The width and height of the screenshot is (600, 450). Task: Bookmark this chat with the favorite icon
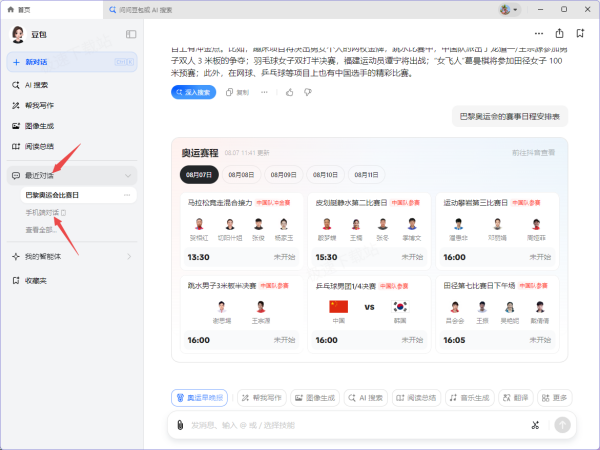pos(580,34)
